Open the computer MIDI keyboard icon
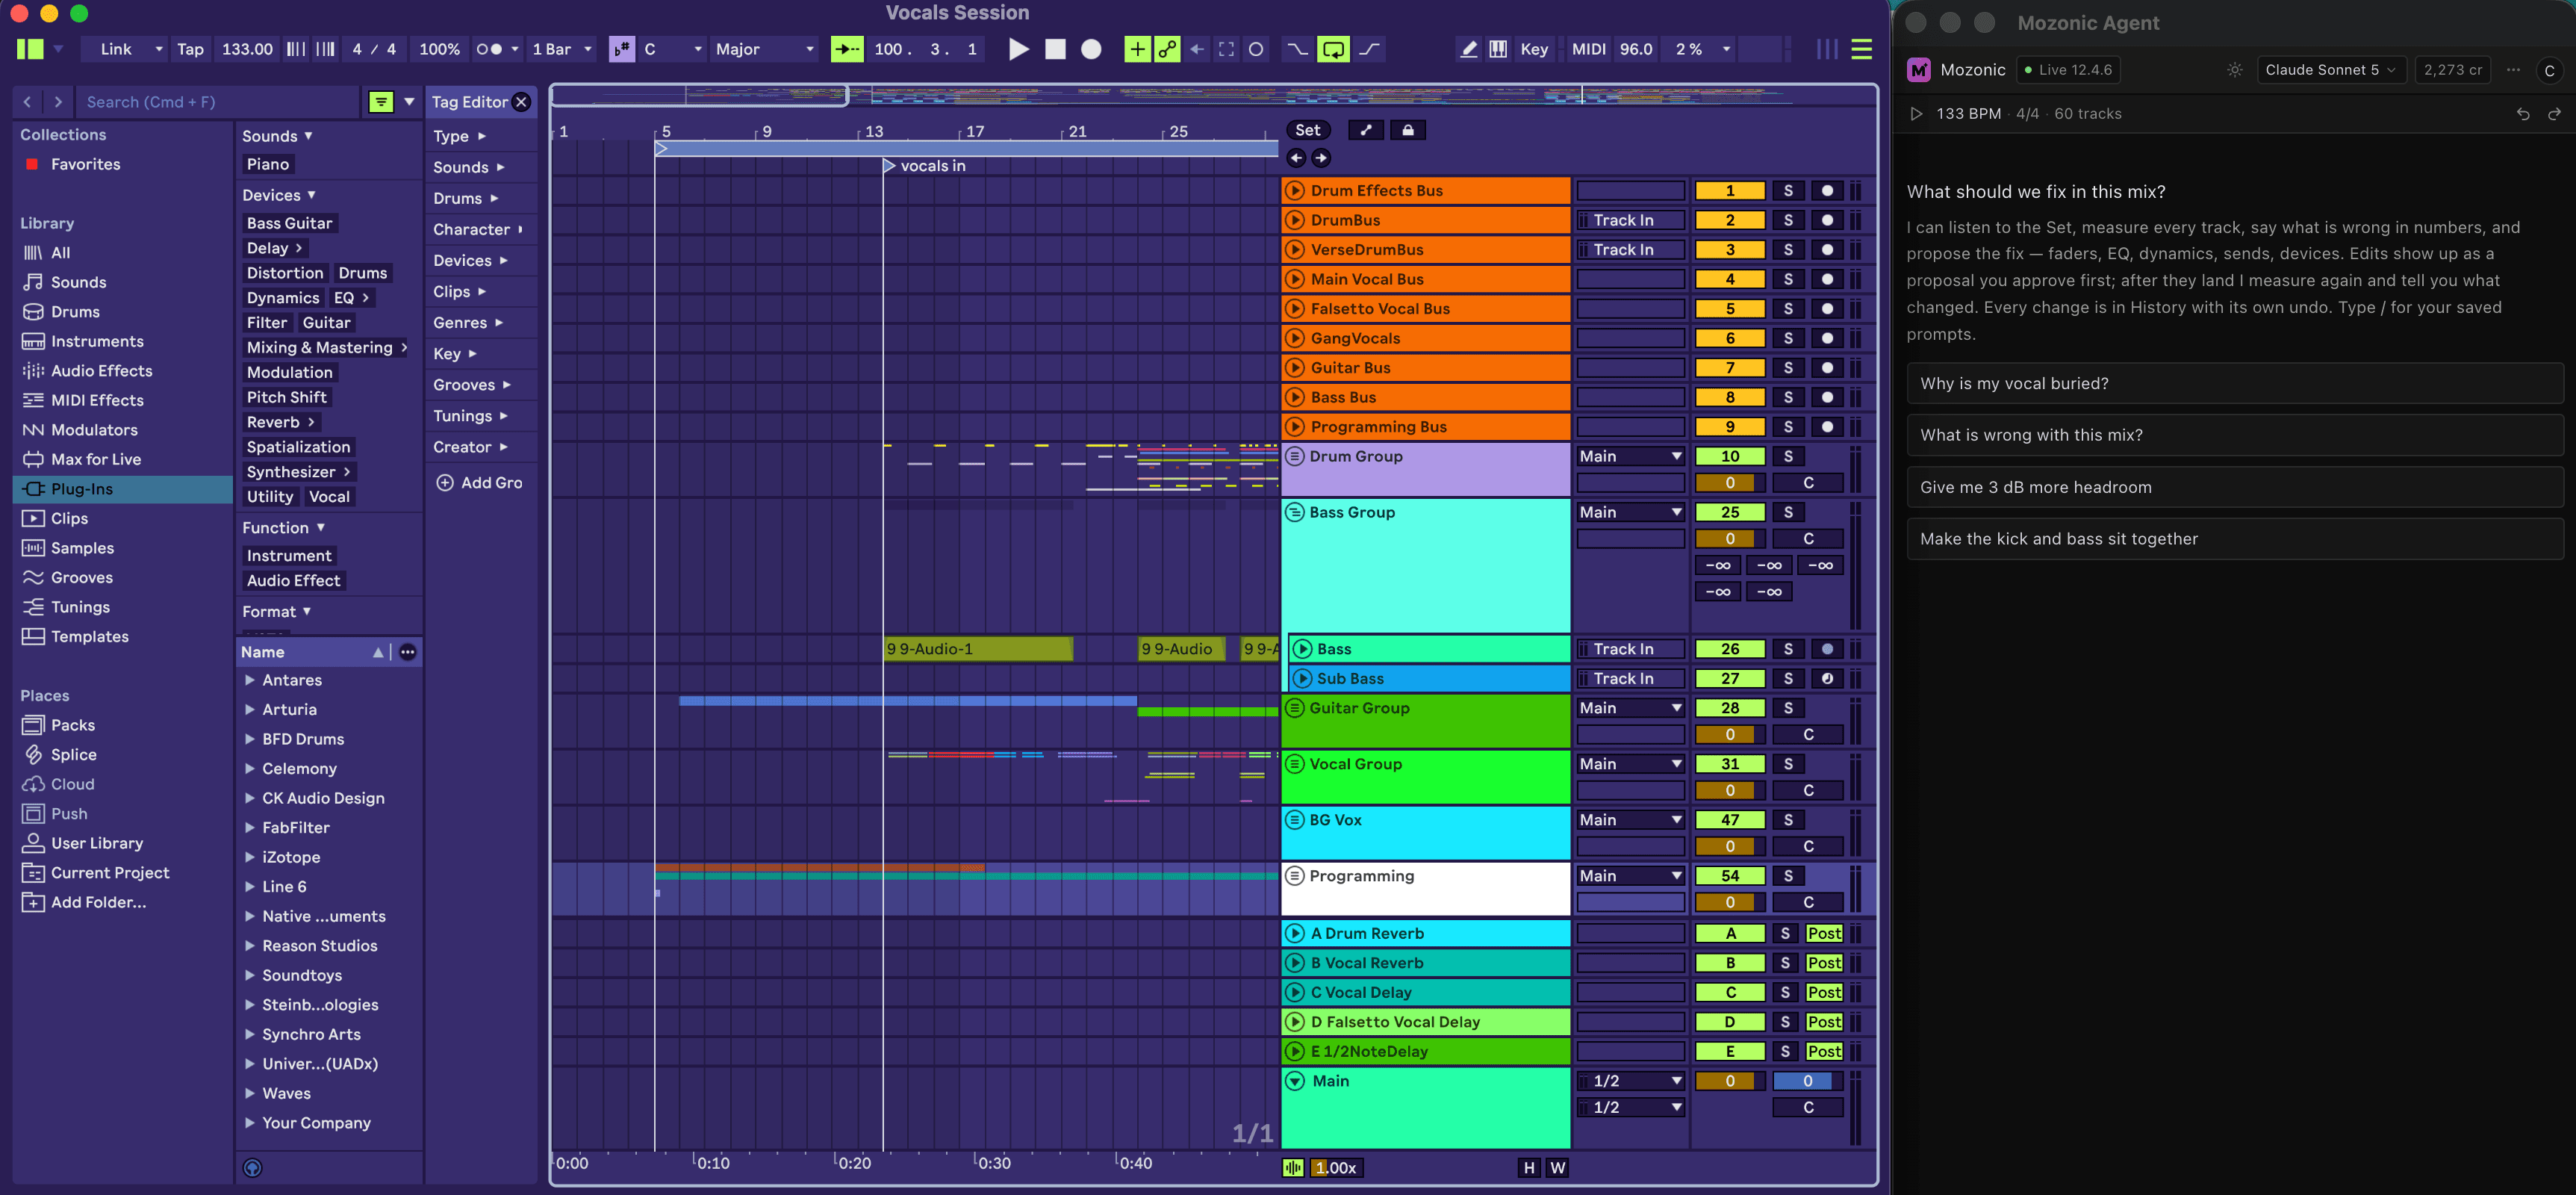 1498,49
